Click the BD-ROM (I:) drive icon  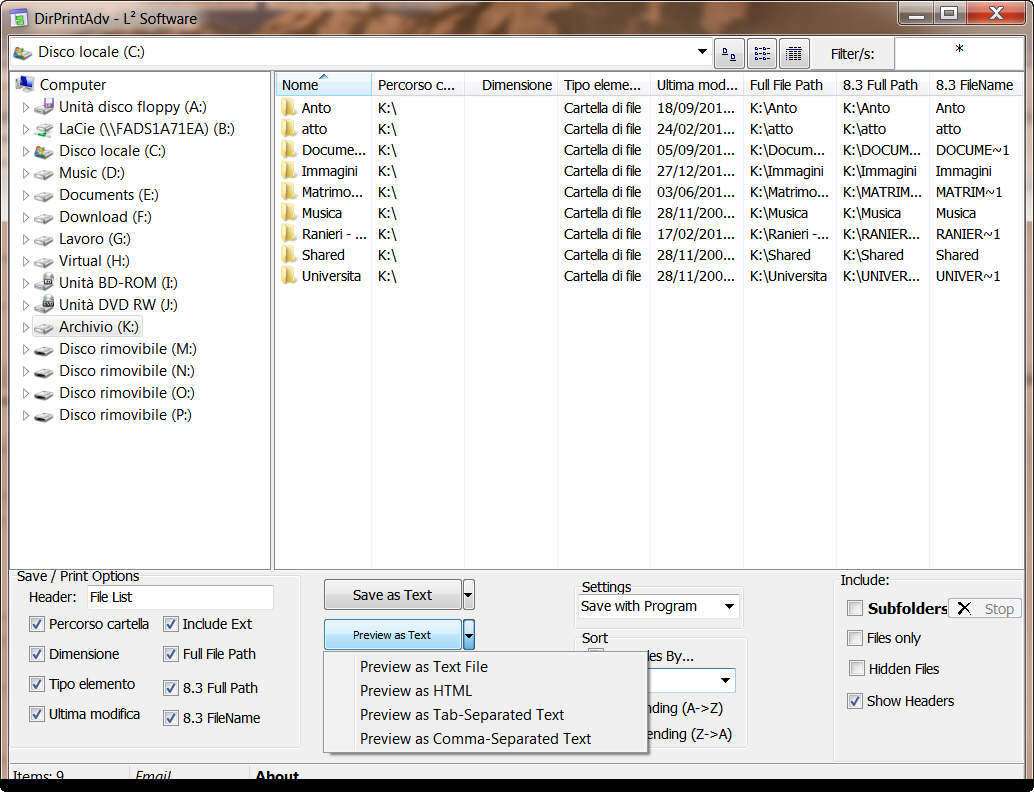pyautogui.click(x=44, y=282)
